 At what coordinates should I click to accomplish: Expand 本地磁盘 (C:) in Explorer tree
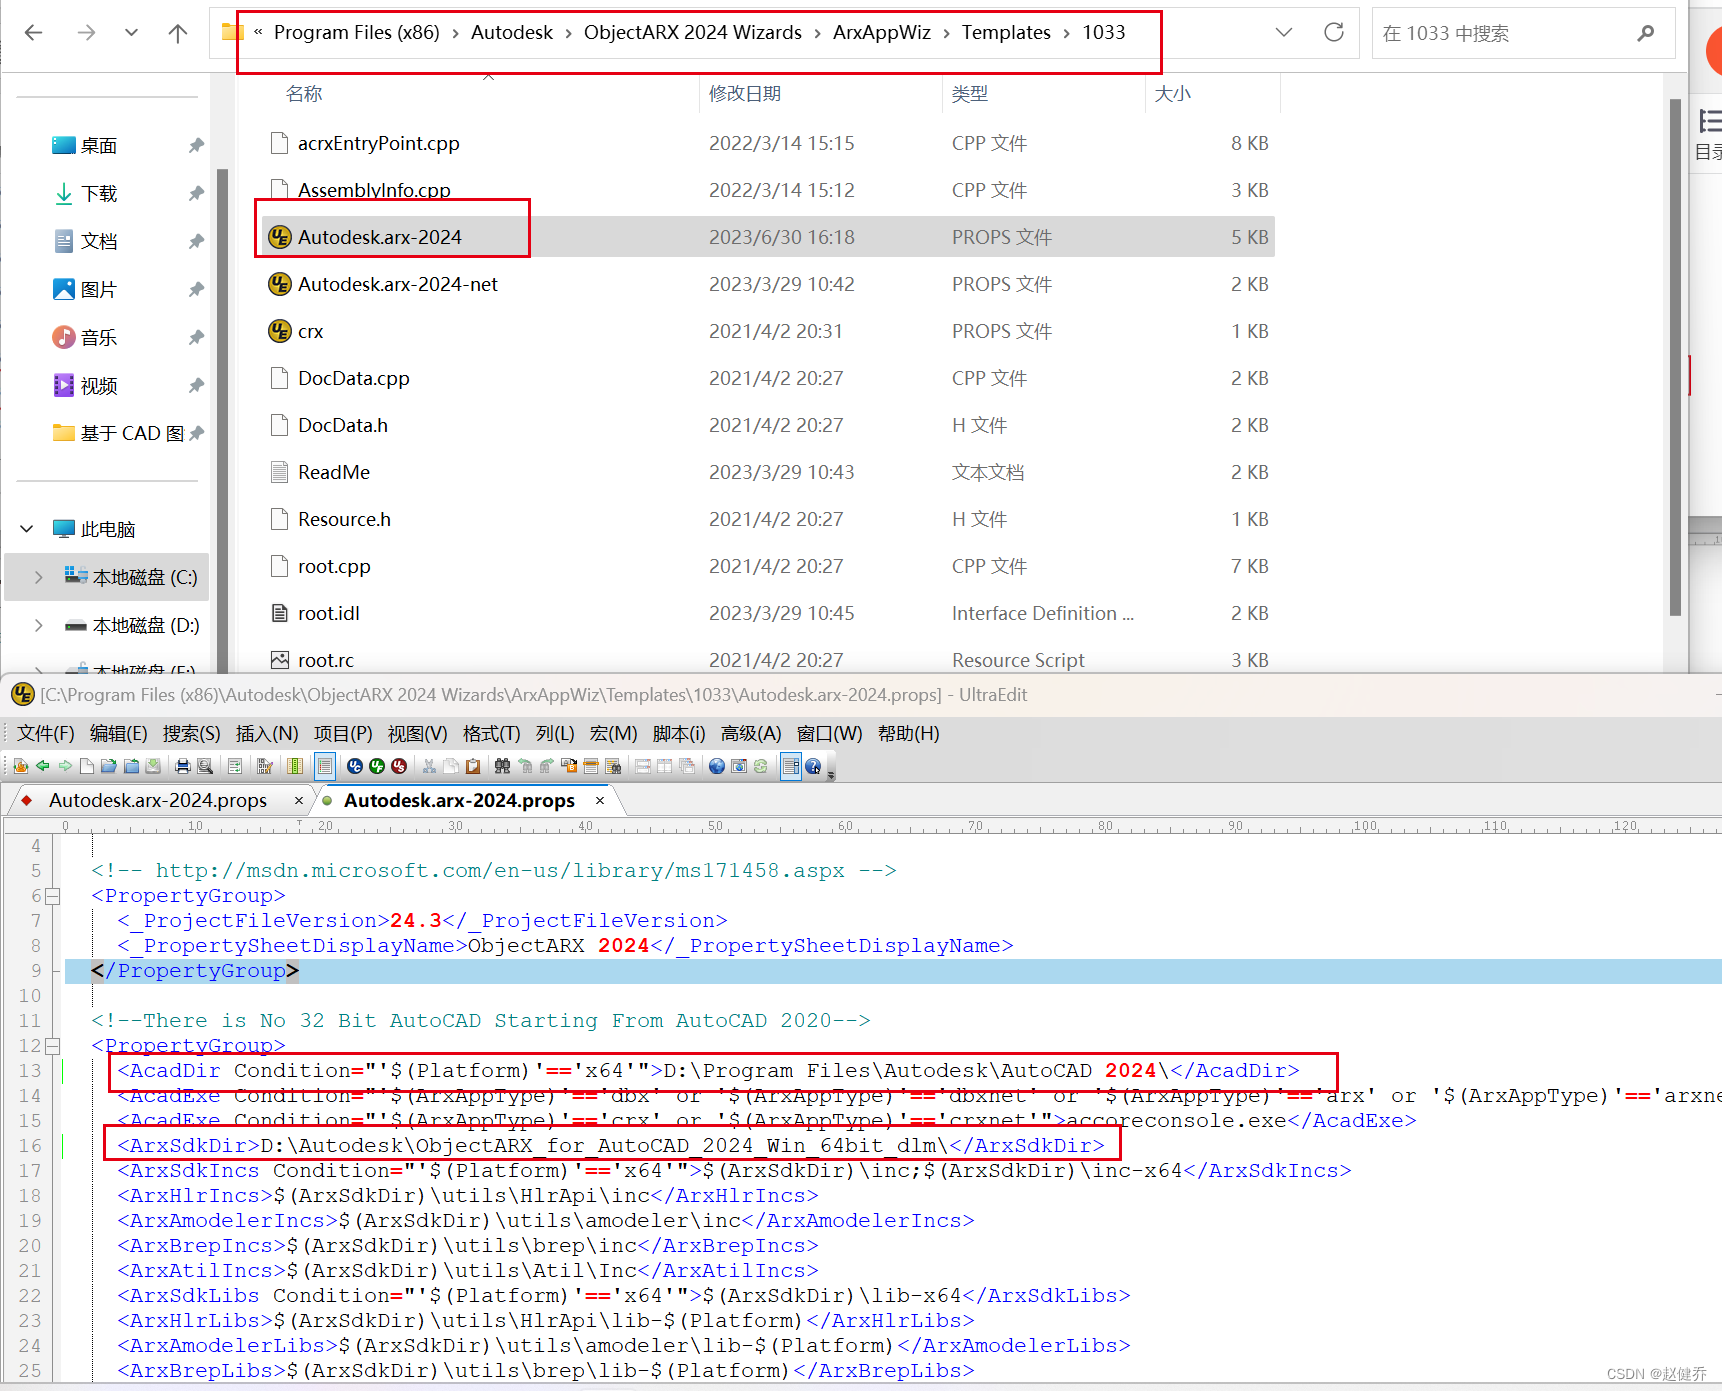click(x=38, y=577)
